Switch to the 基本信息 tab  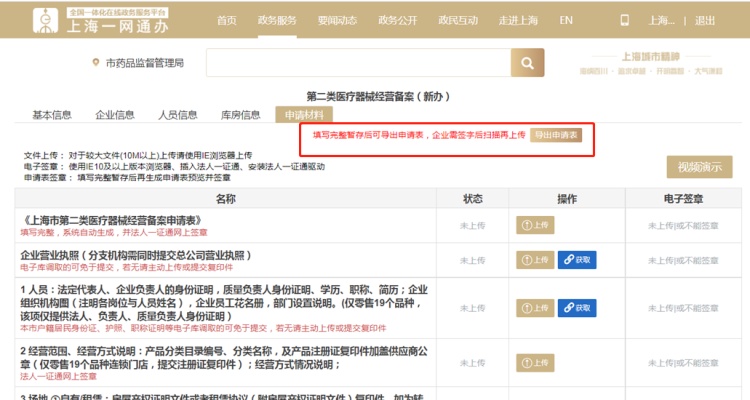52,114
